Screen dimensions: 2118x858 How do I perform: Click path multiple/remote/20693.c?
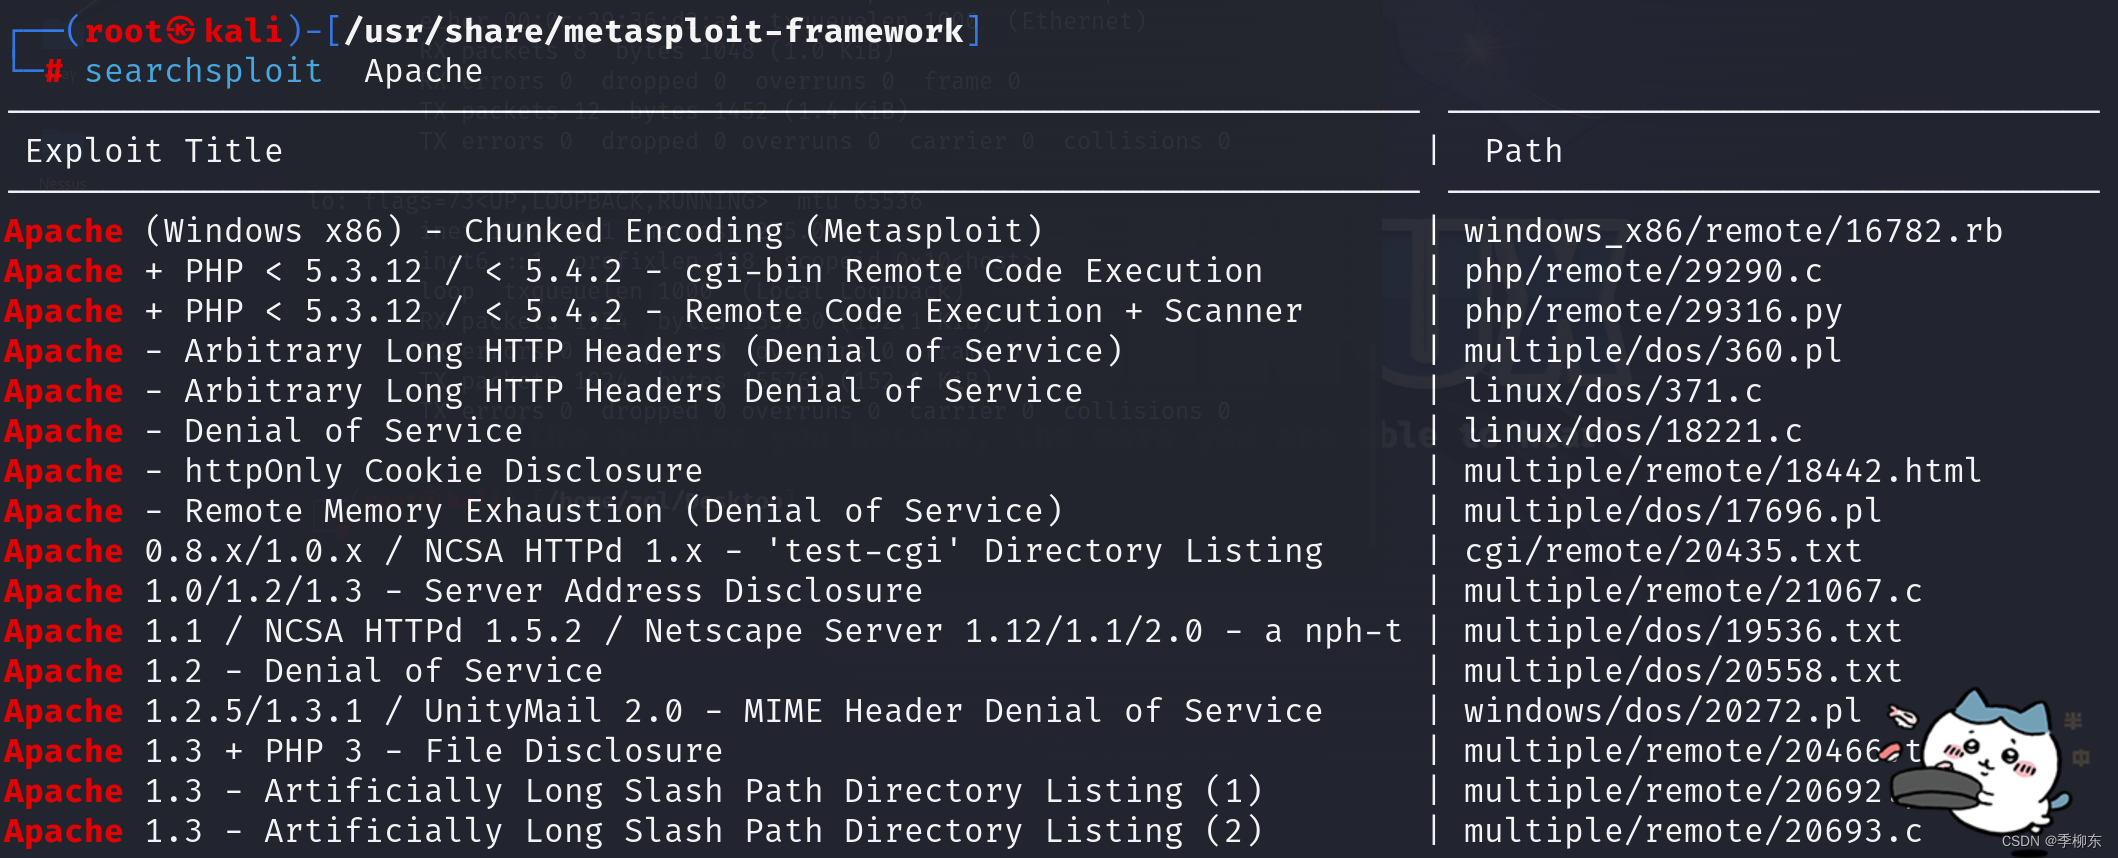tap(1694, 831)
